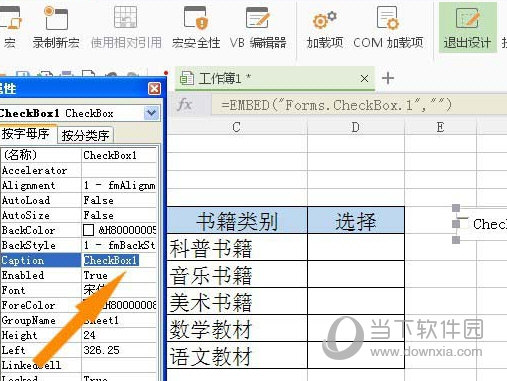Select the BackColor property name
The height and width of the screenshot is (381, 507).
pos(41,230)
